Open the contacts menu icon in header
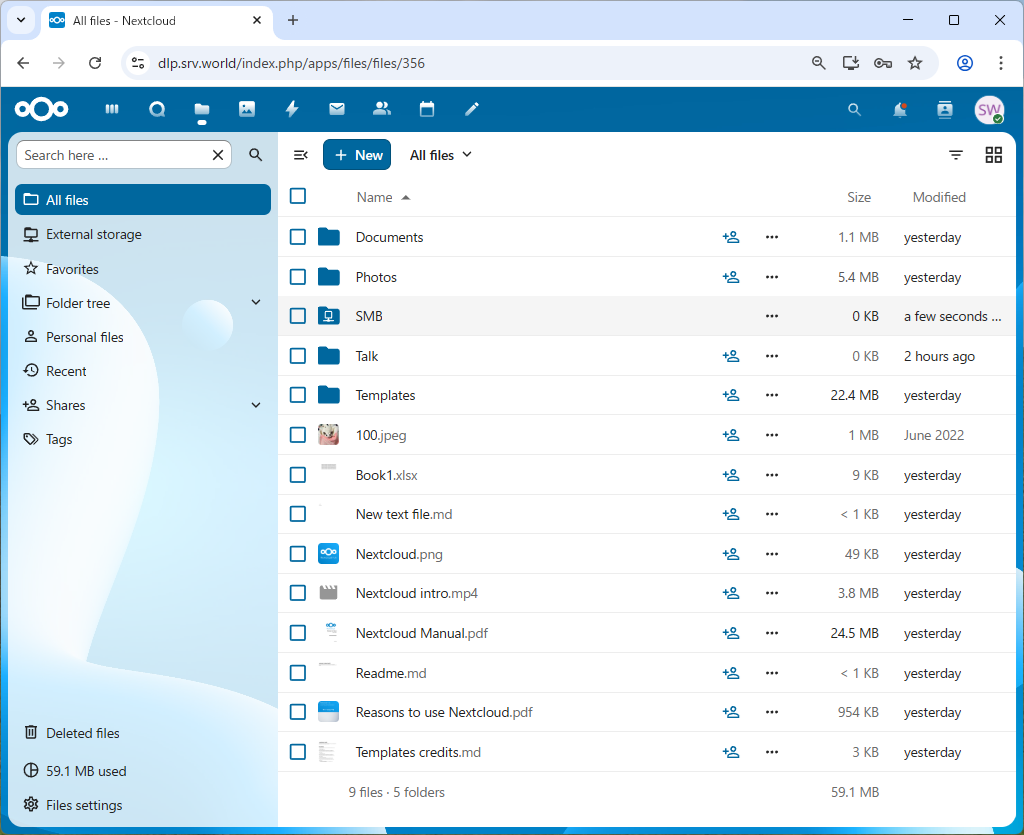This screenshot has width=1024, height=835. coord(945,110)
